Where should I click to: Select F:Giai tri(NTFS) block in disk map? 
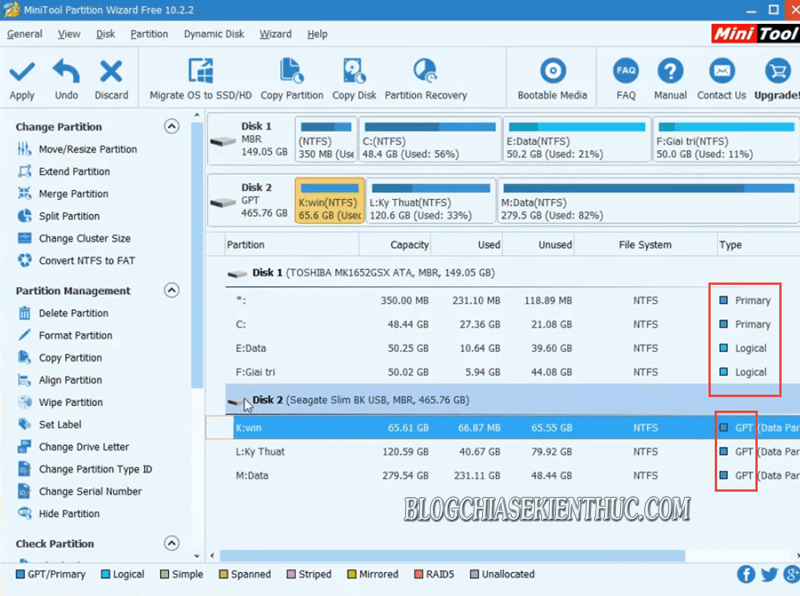(726, 140)
